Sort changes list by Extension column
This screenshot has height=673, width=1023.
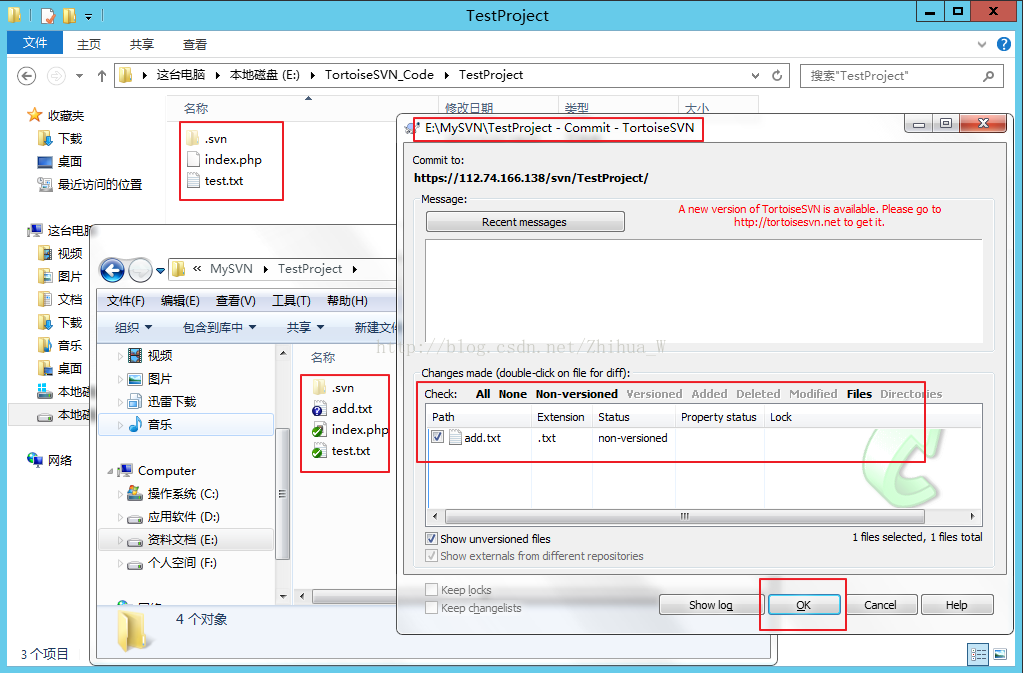pyautogui.click(x=561, y=417)
